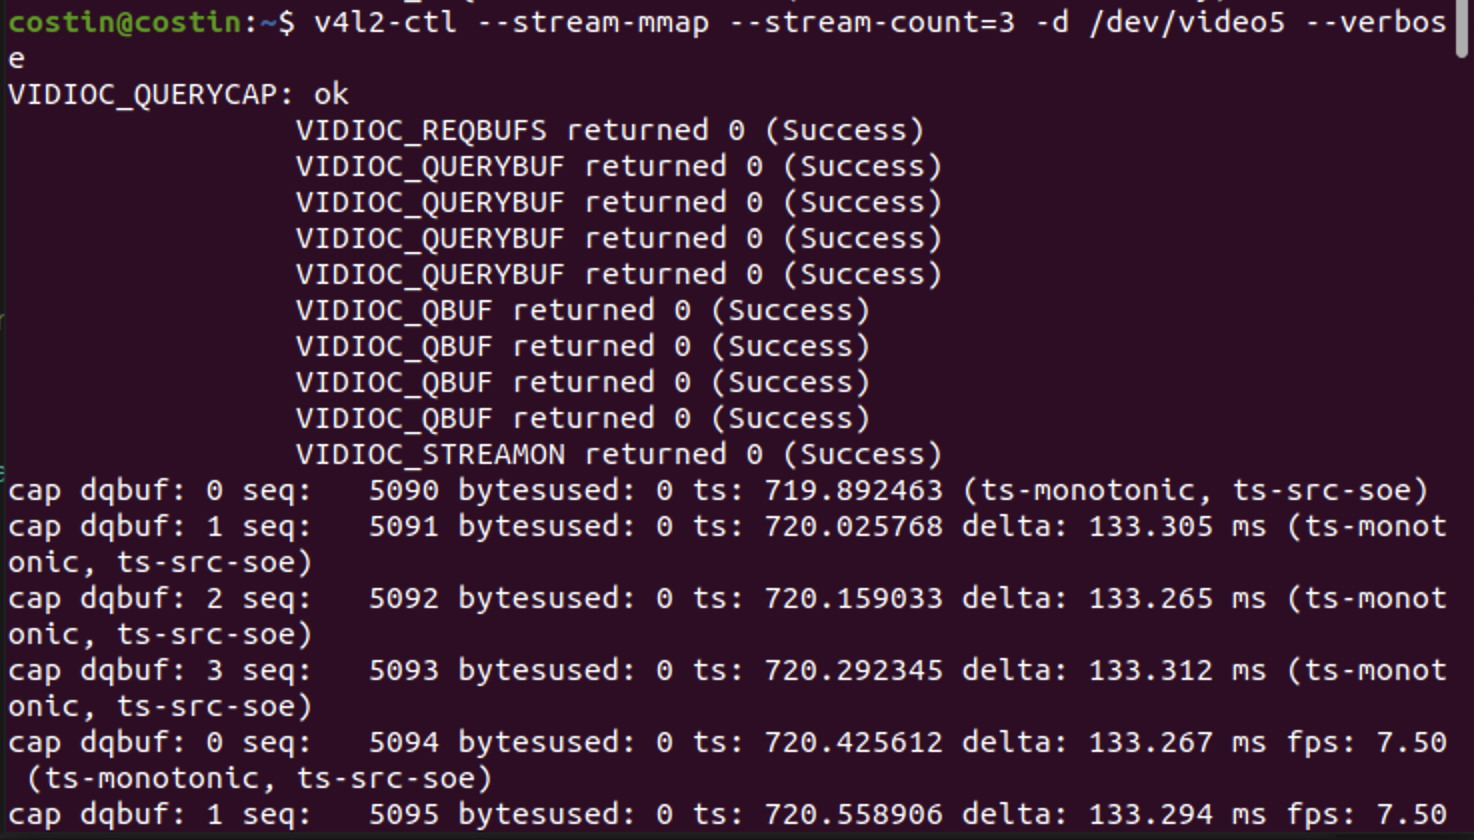The height and width of the screenshot is (840, 1474).
Task: Click the --stream-mmap argument
Action: pos(594,22)
